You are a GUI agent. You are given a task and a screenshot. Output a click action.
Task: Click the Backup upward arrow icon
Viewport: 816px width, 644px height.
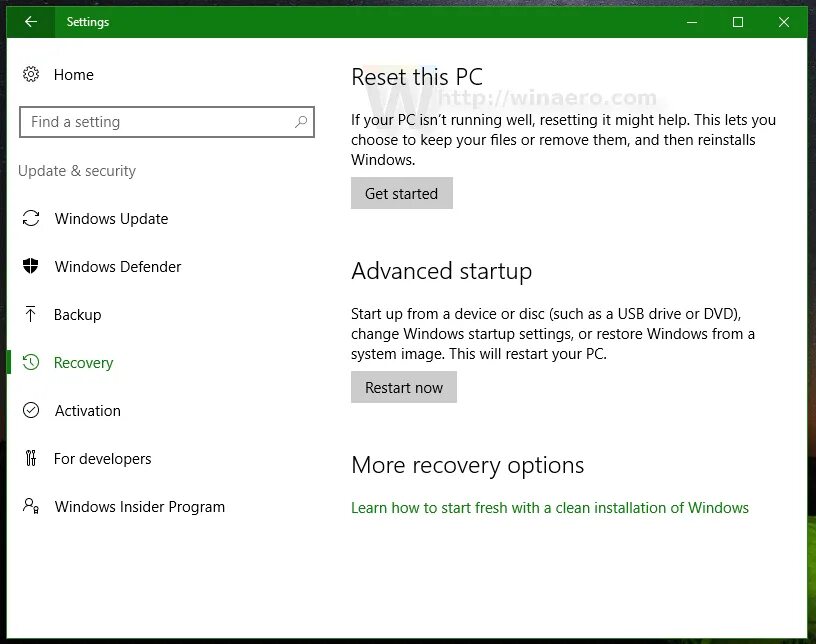click(31, 314)
